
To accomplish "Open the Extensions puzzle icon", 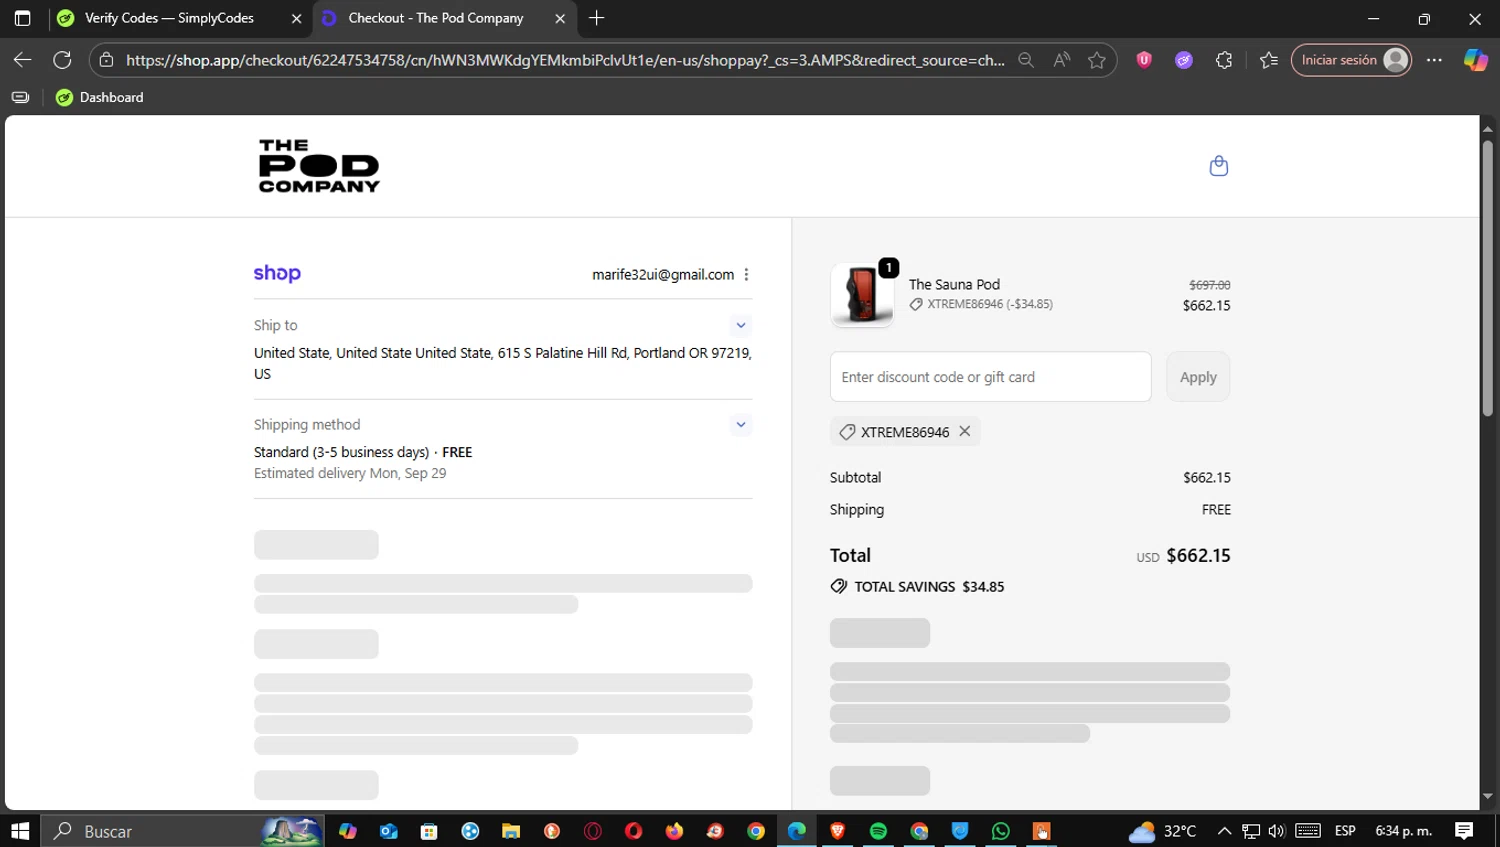I will pyautogui.click(x=1224, y=60).
